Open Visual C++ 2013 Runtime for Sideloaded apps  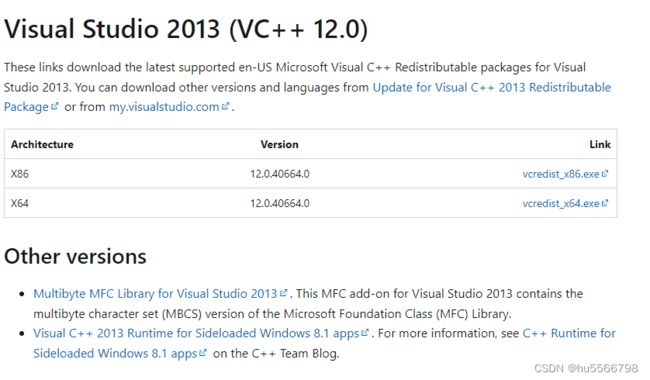point(196,333)
